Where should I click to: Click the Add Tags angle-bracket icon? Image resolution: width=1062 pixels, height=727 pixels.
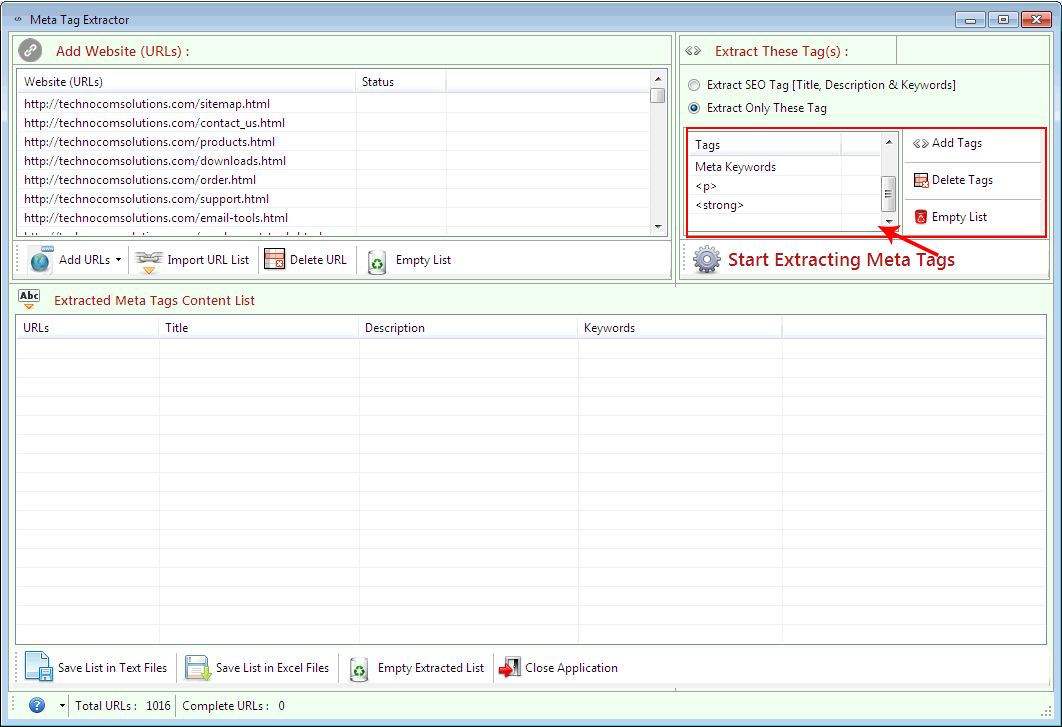click(920, 143)
